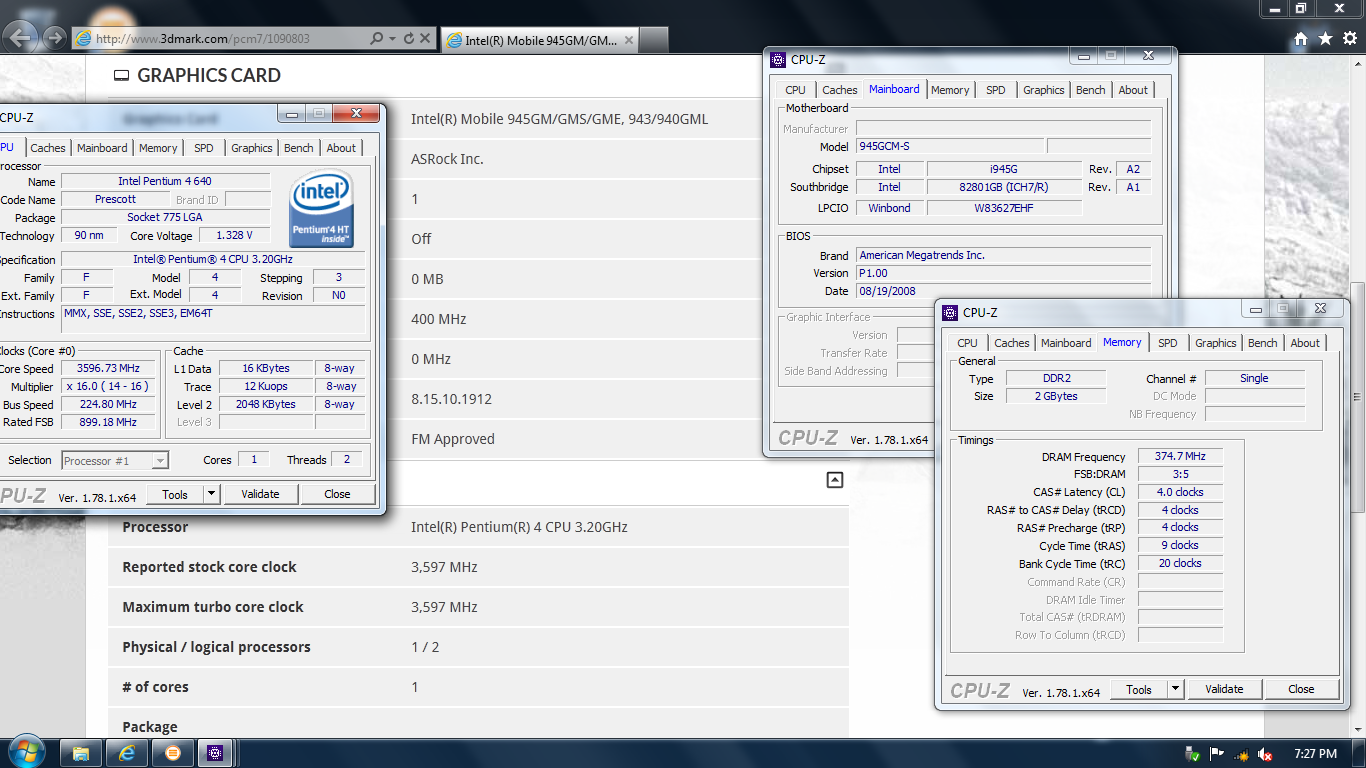Refresh the 3dmark page

408,39
